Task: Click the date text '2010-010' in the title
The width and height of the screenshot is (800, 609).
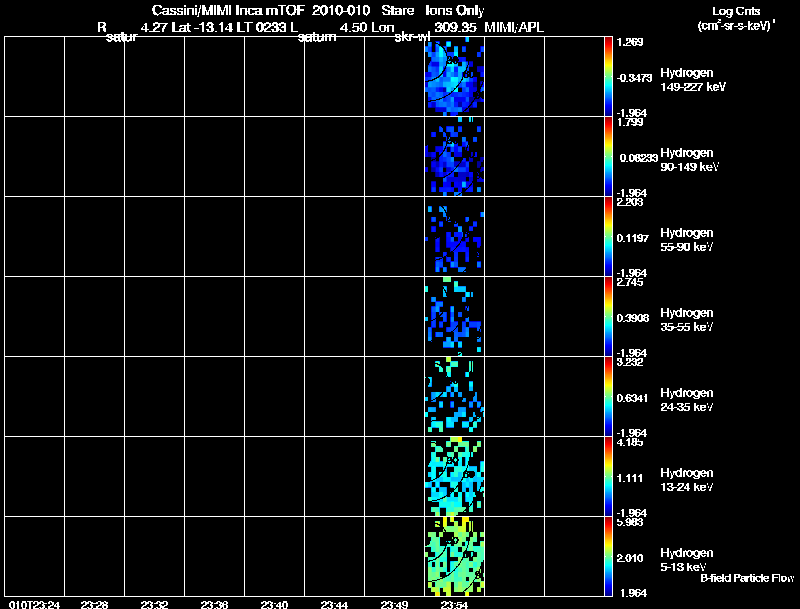Action: point(341,10)
